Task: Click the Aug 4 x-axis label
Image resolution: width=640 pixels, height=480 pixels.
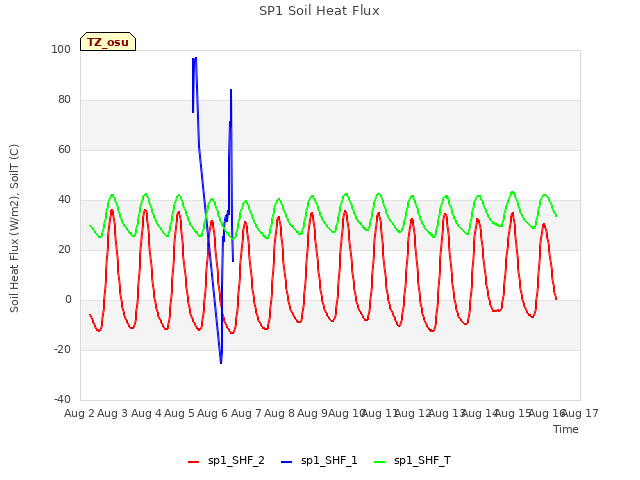Action: [146, 413]
